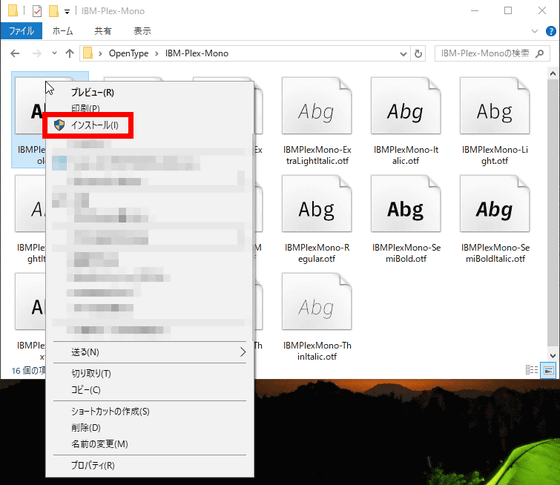
Task: Click the chevron between OpenType and IBM-Plex-Mono
Action: [x=157, y=54]
